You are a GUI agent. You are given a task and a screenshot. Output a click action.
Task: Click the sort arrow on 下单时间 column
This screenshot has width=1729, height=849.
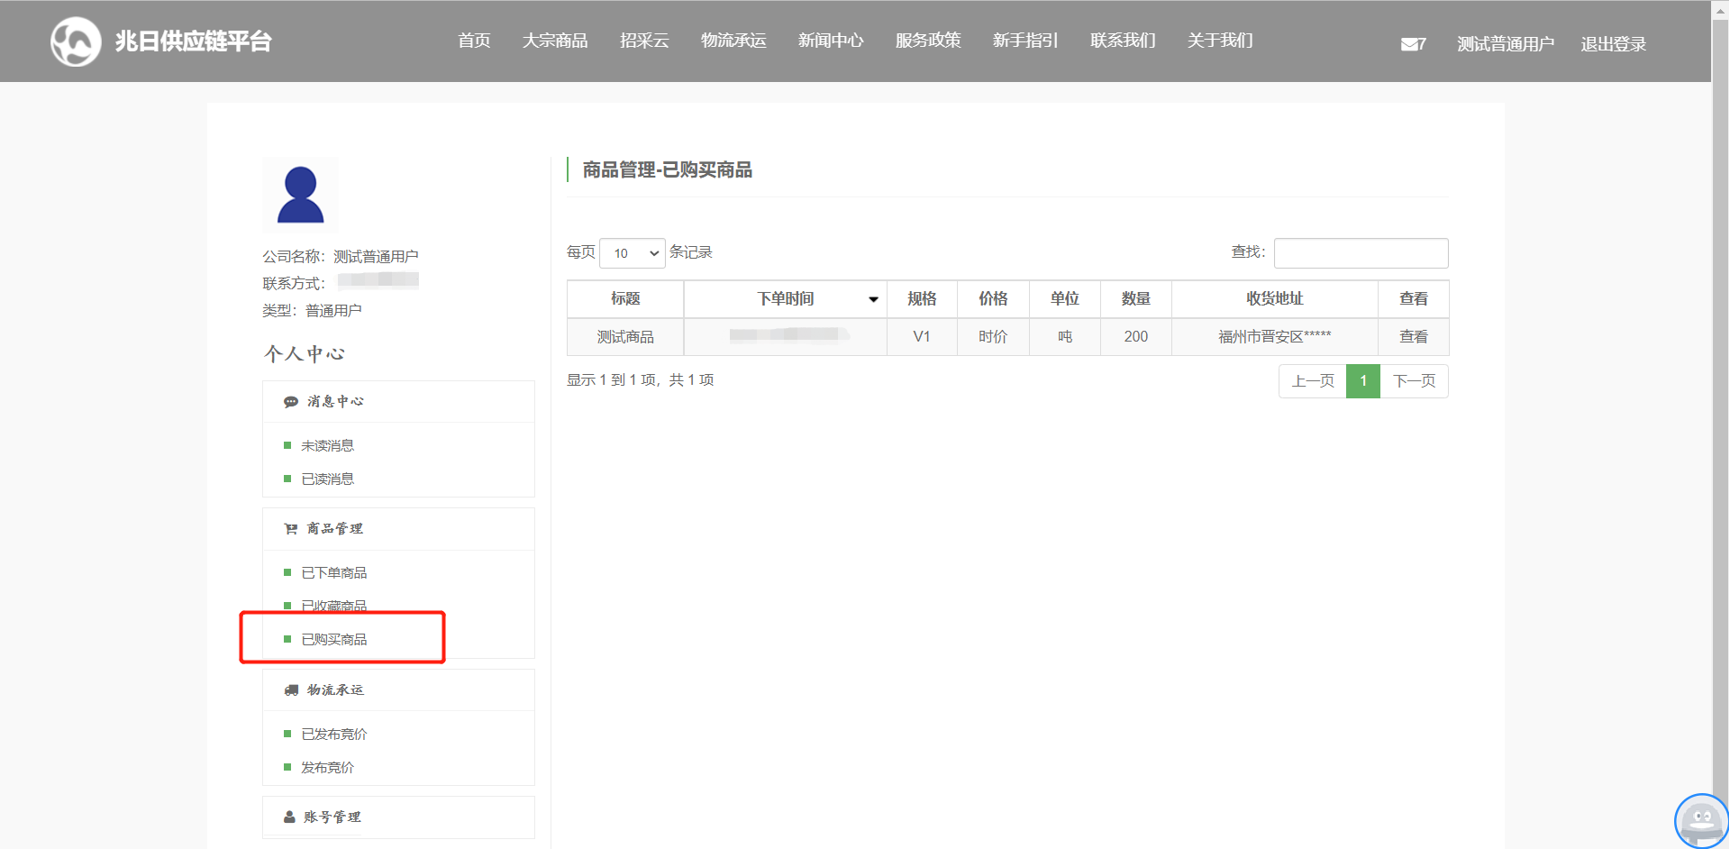(x=873, y=300)
